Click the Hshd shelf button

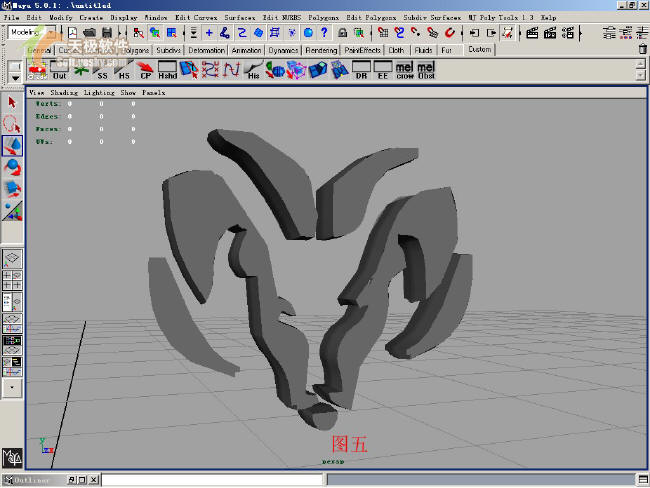168,71
